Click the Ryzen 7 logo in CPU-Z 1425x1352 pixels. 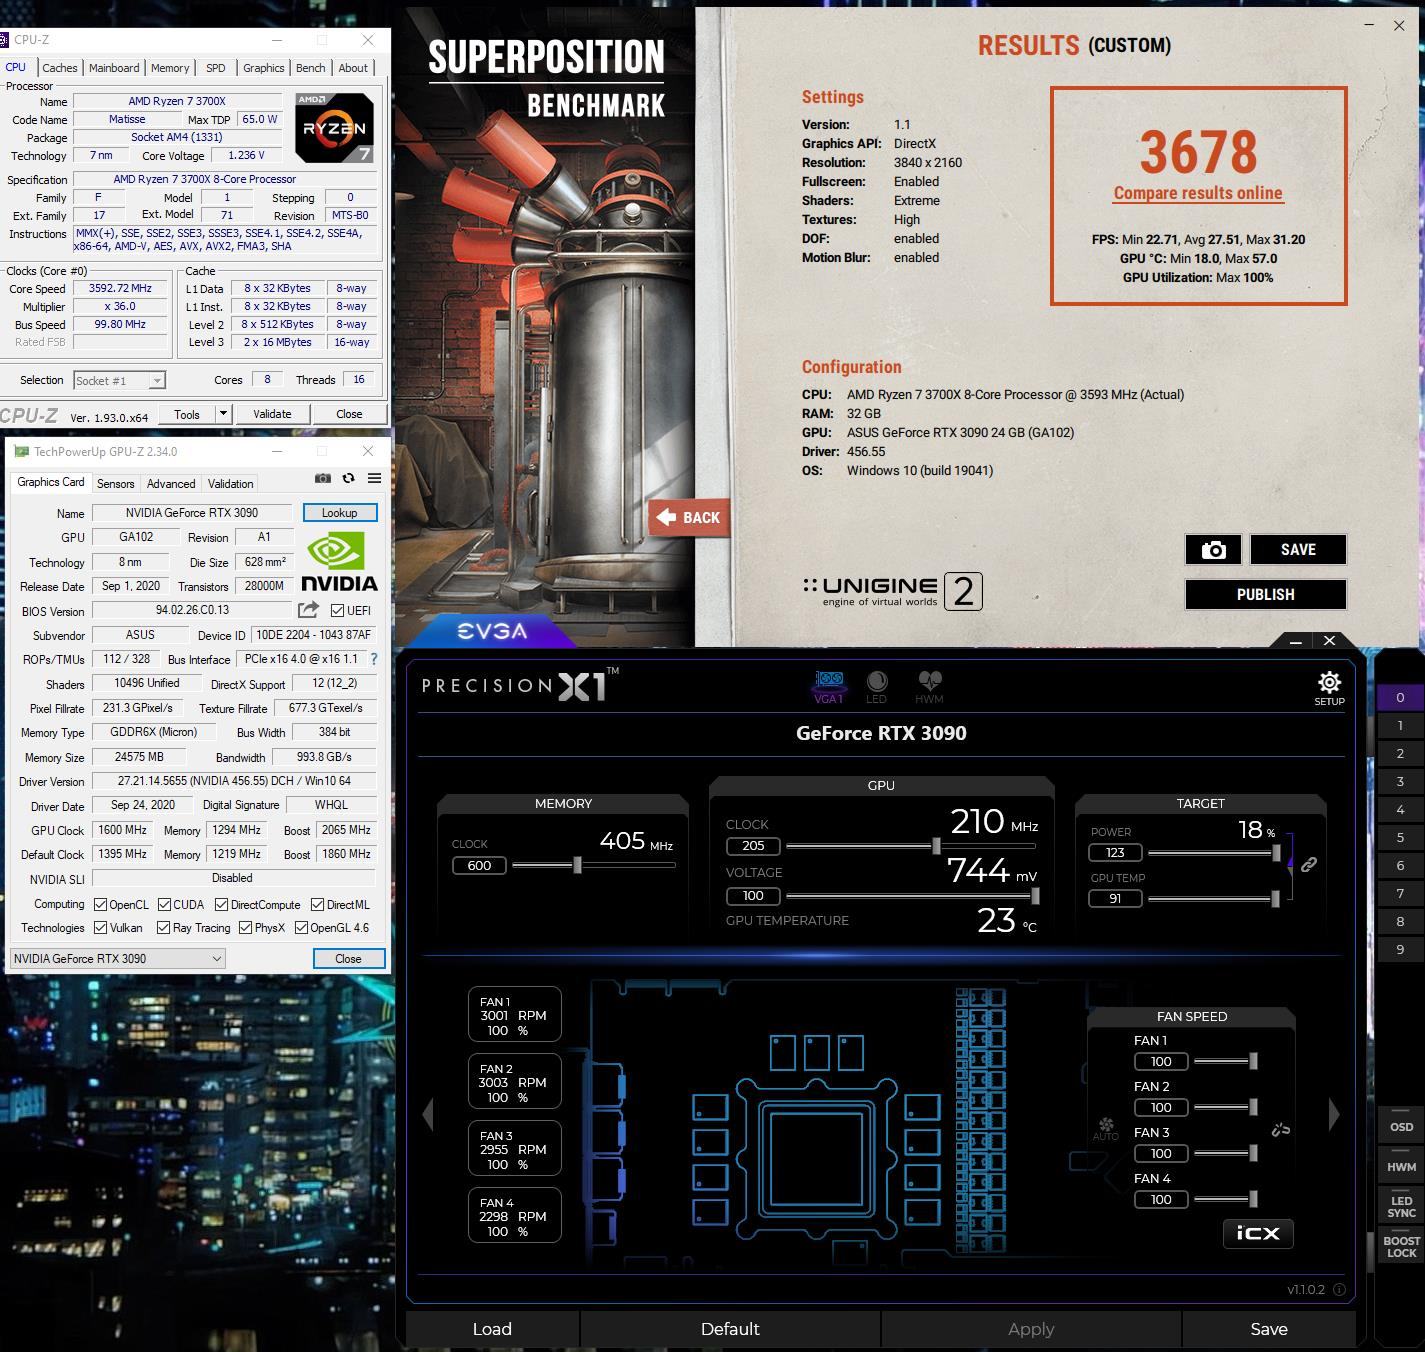click(x=335, y=127)
